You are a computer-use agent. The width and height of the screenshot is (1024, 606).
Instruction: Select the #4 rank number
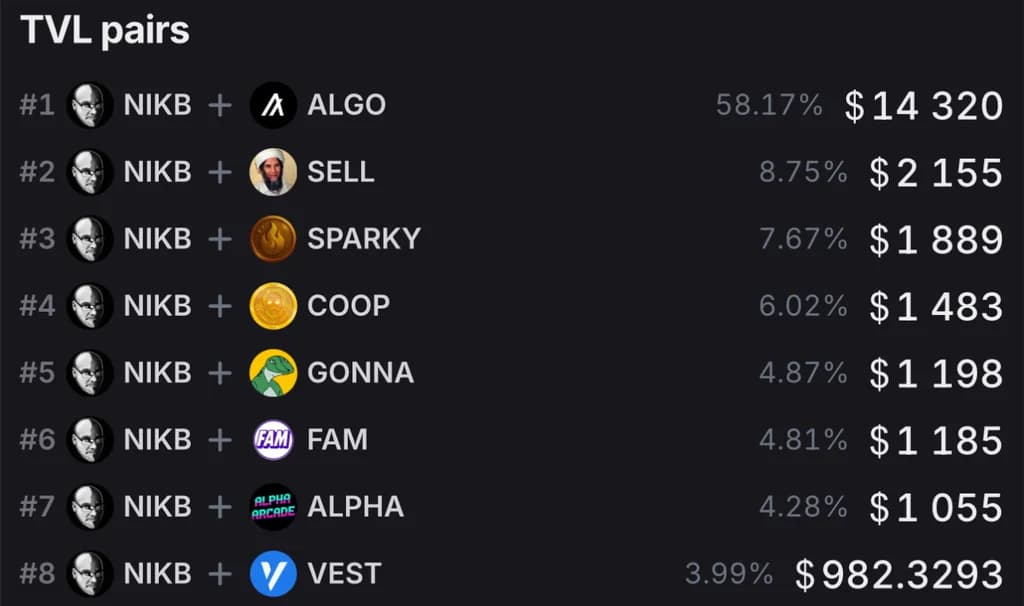point(37,306)
